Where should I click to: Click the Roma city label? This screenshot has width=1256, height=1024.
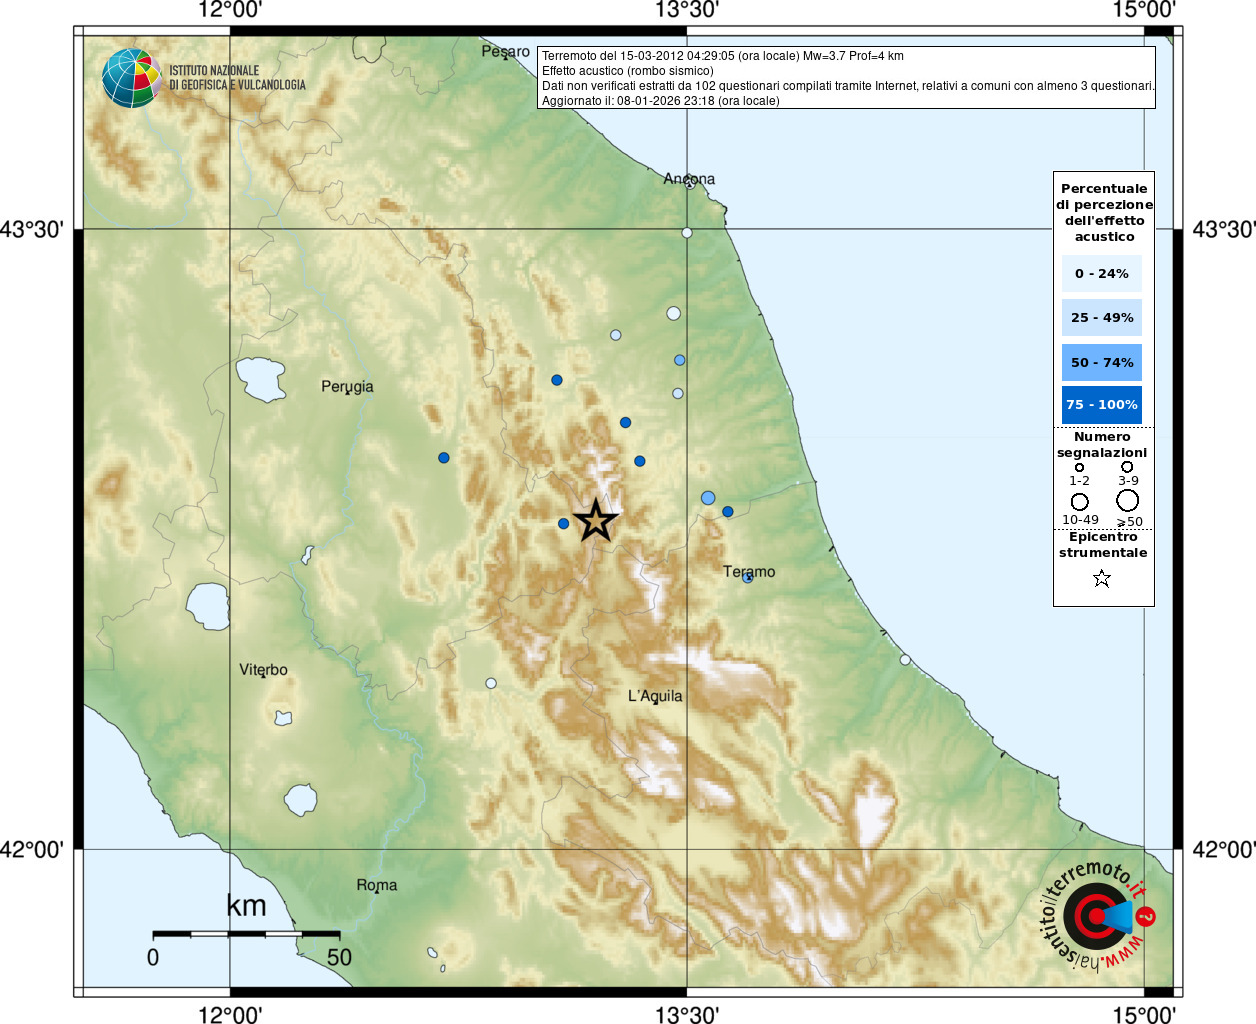(x=377, y=885)
